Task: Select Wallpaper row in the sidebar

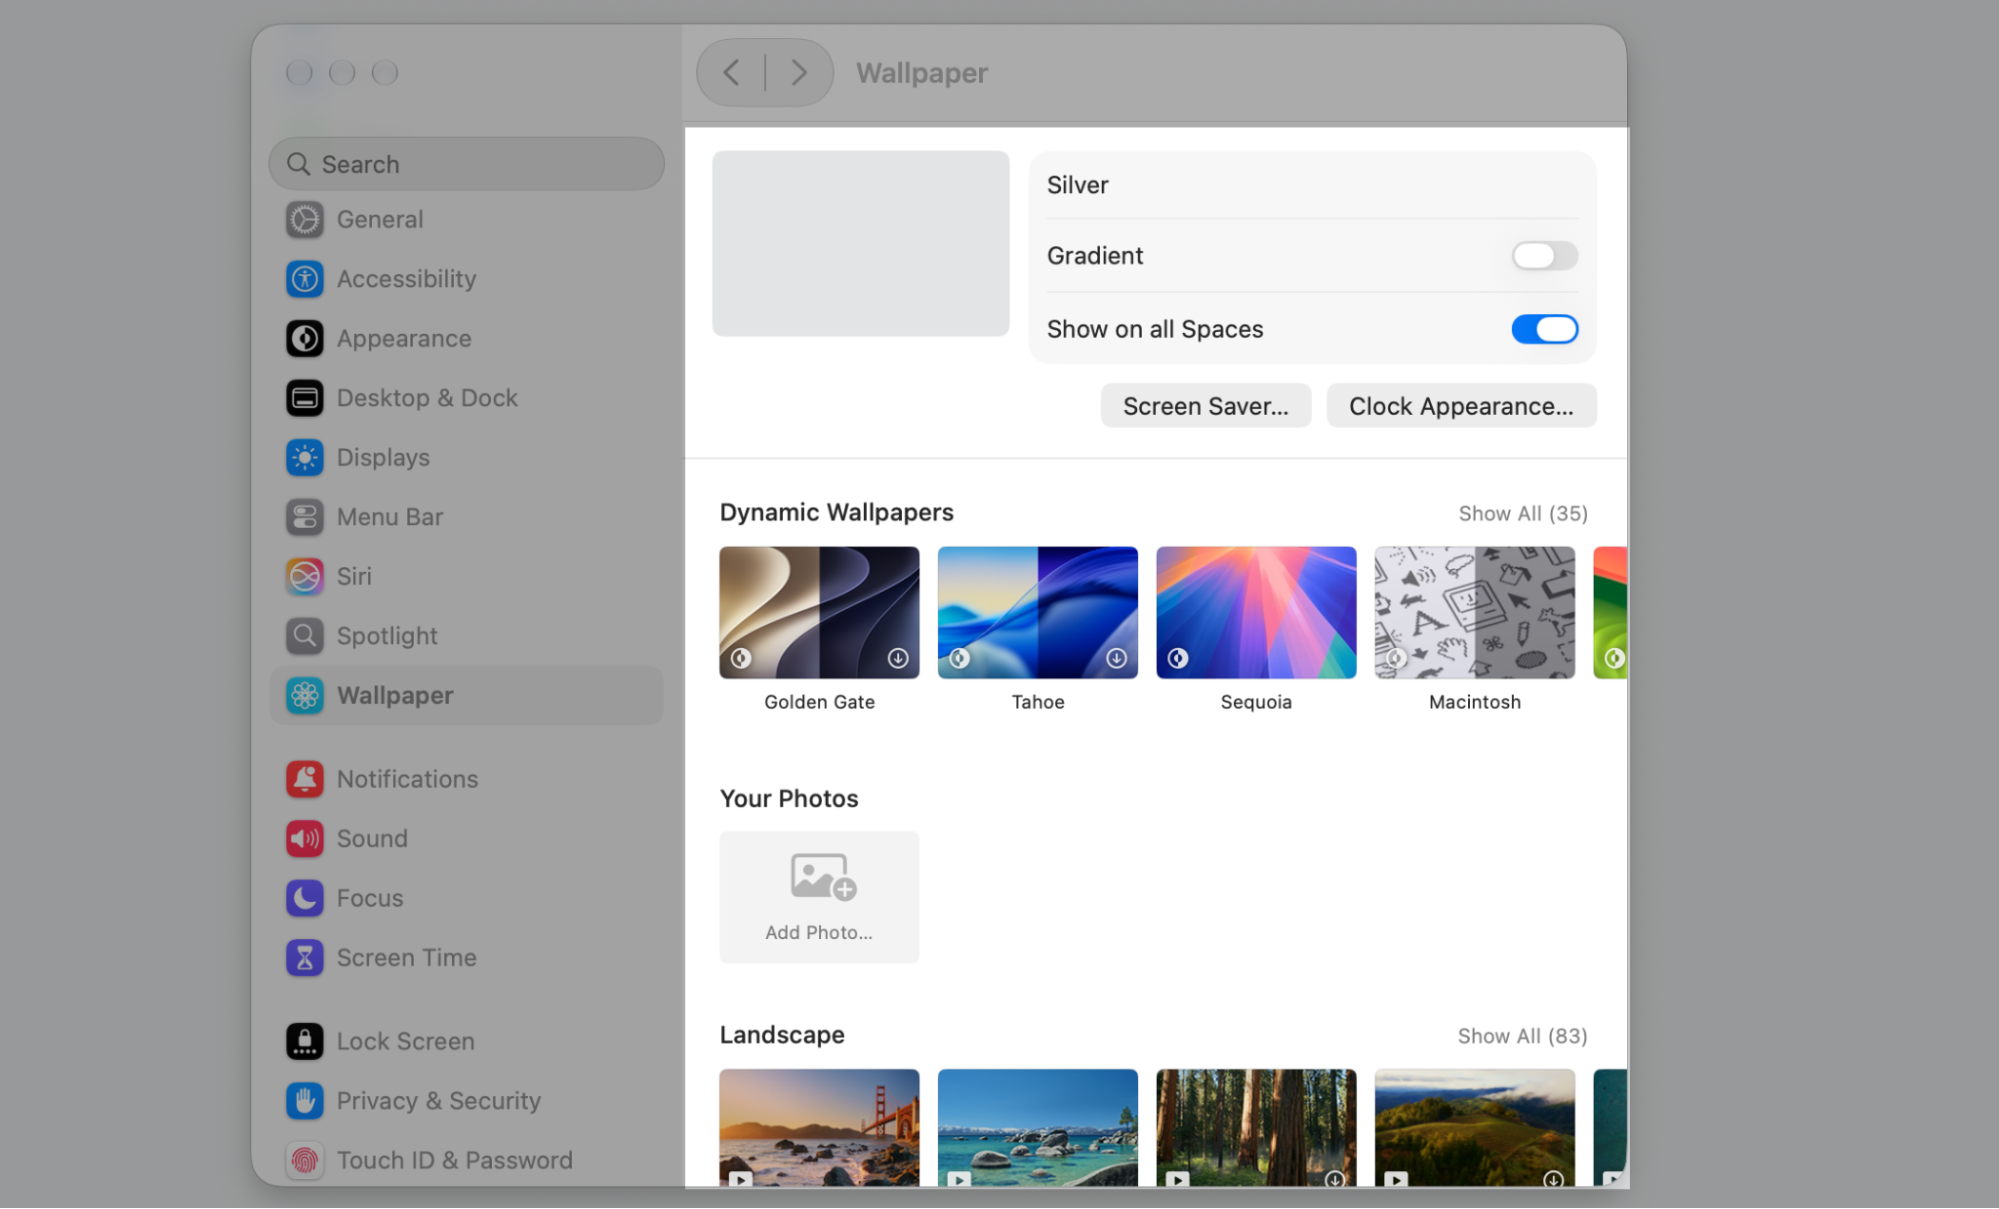Action: tap(466, 695)
